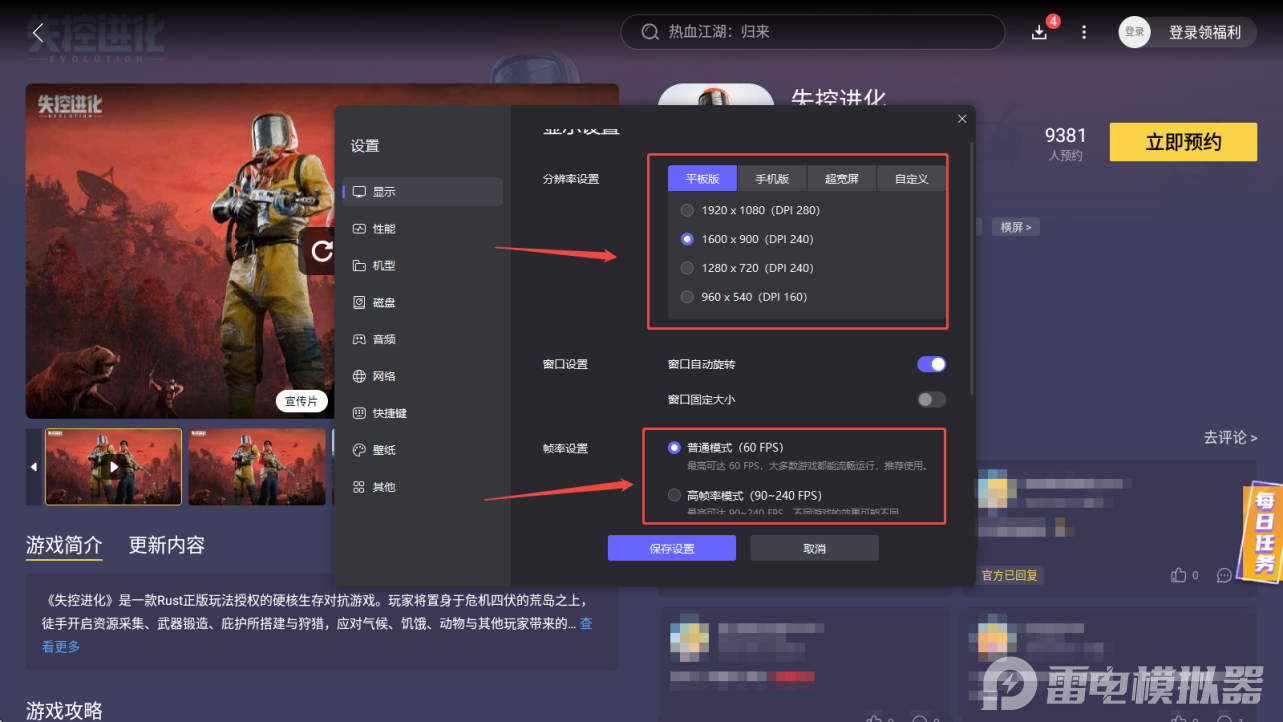This screenshot has width=1283, height=722.
Task: Enable the 窗口固定大小 switch
Action: pyautogui.click(x=931, y=400)
